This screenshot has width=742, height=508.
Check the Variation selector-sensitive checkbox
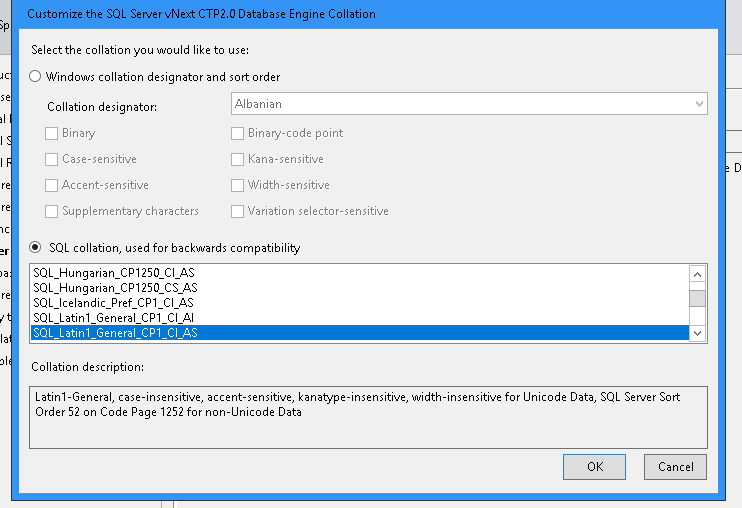point(237,211)
